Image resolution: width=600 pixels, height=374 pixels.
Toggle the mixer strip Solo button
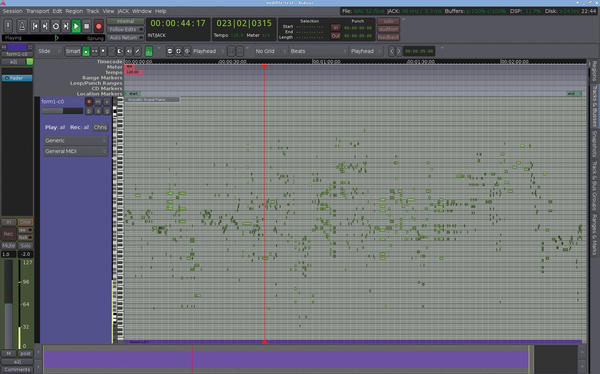pyautogui.click(x=25, y=246)
